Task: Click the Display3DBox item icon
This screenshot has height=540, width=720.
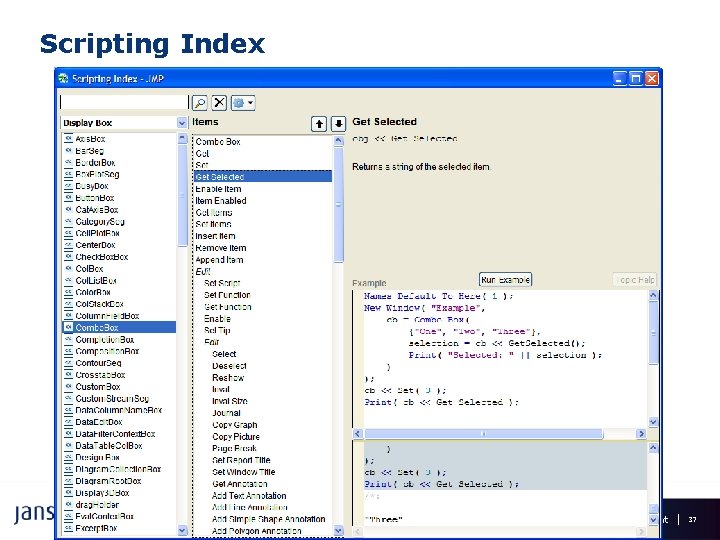Action: click(x=68, y=493)
